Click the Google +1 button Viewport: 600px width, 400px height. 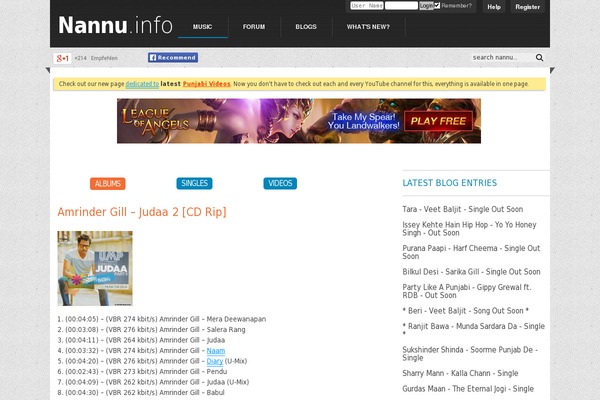click(62, 58)
